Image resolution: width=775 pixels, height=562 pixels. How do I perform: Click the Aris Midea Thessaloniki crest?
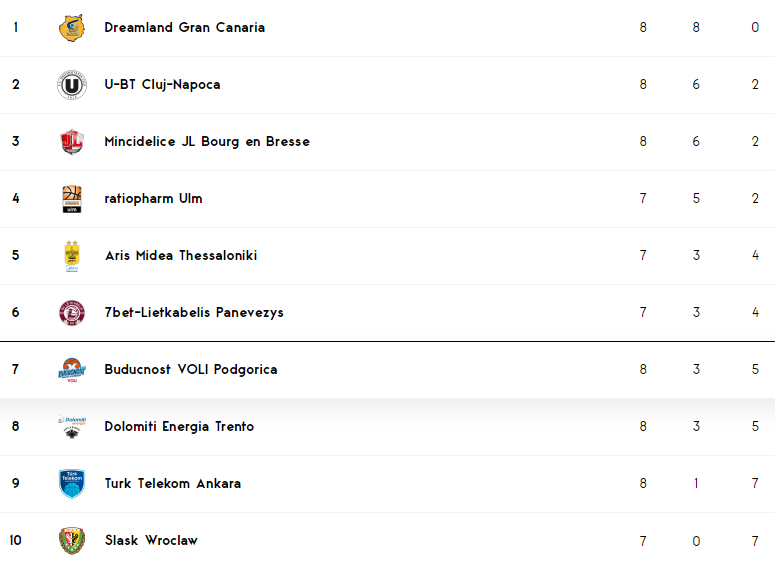pos(72,256)
